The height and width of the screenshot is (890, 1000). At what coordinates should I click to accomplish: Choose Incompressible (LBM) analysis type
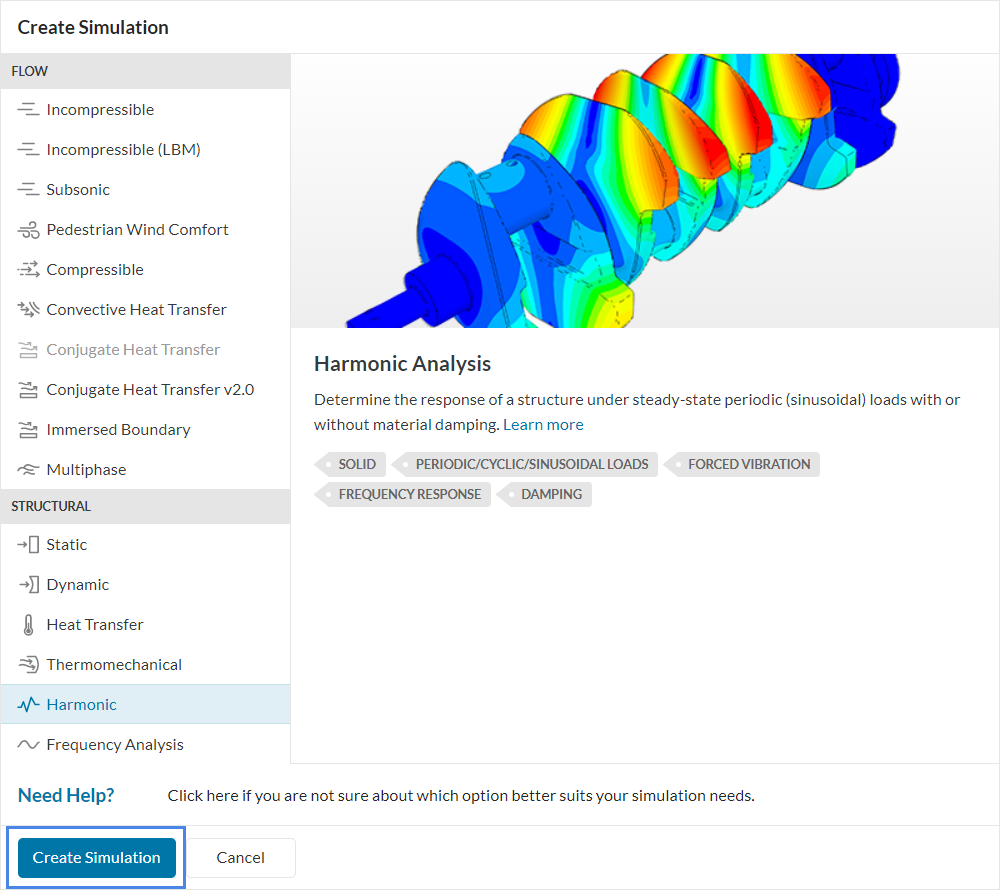click(x=123, y=150)
